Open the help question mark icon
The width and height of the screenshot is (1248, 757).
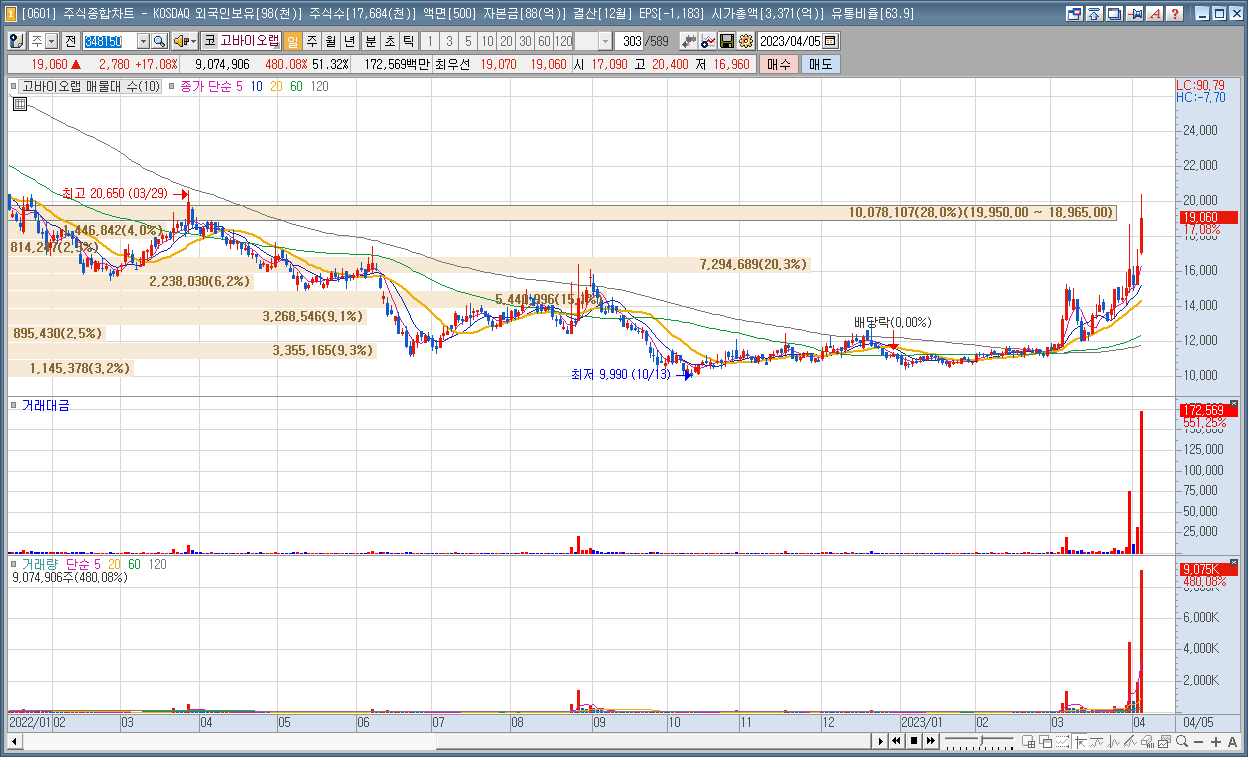tap(1174, 14)
